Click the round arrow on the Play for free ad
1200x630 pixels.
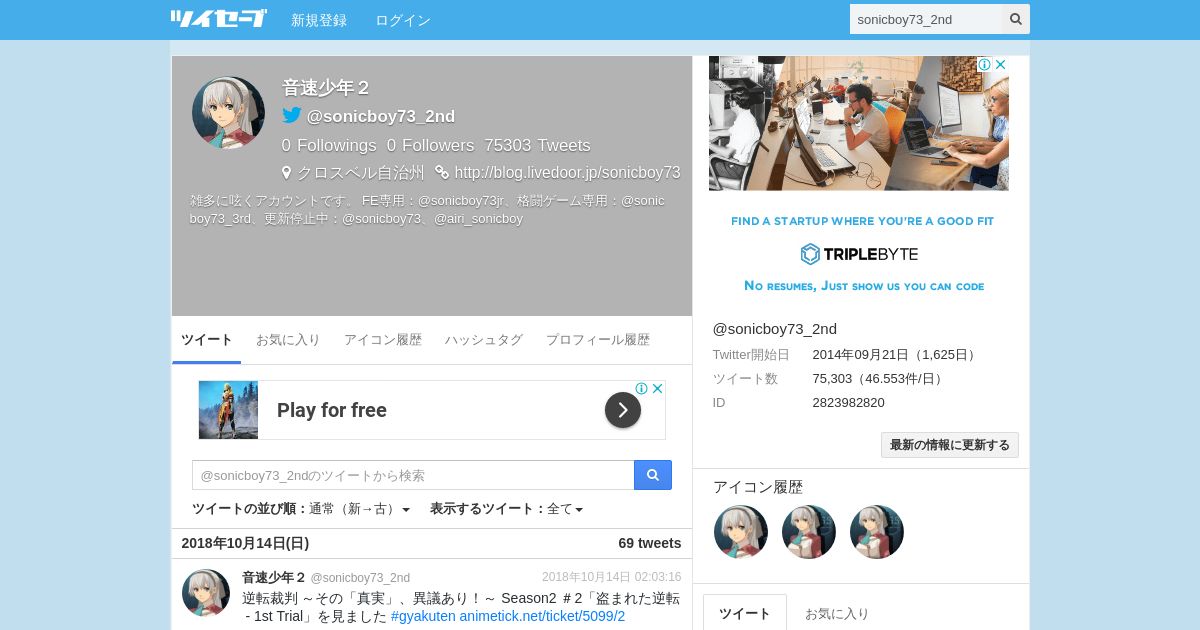pos(623,410)
